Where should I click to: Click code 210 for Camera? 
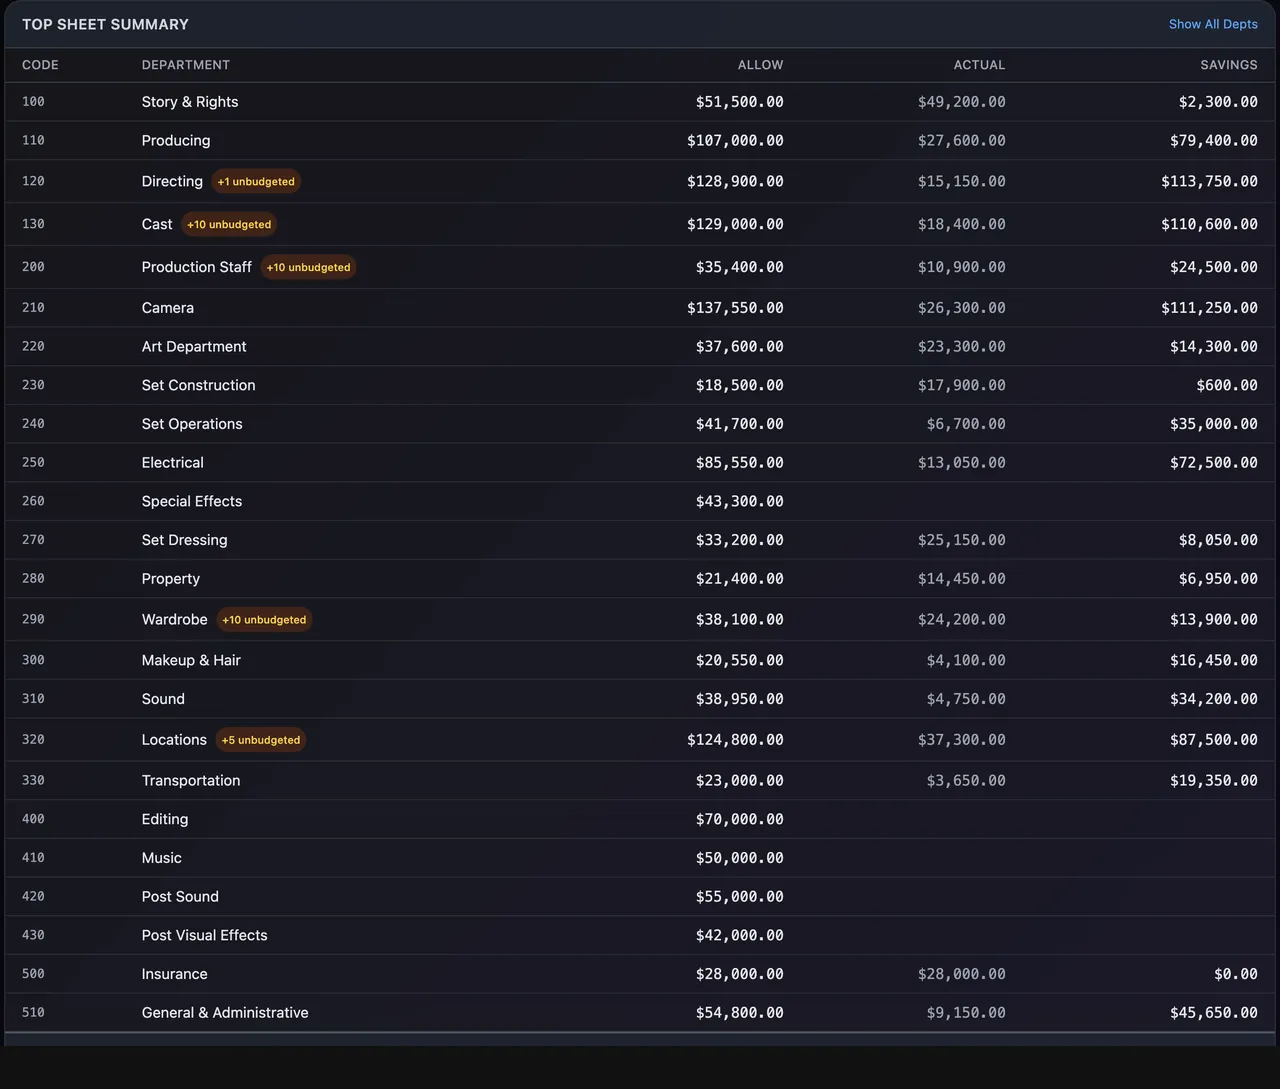point(33,308)
